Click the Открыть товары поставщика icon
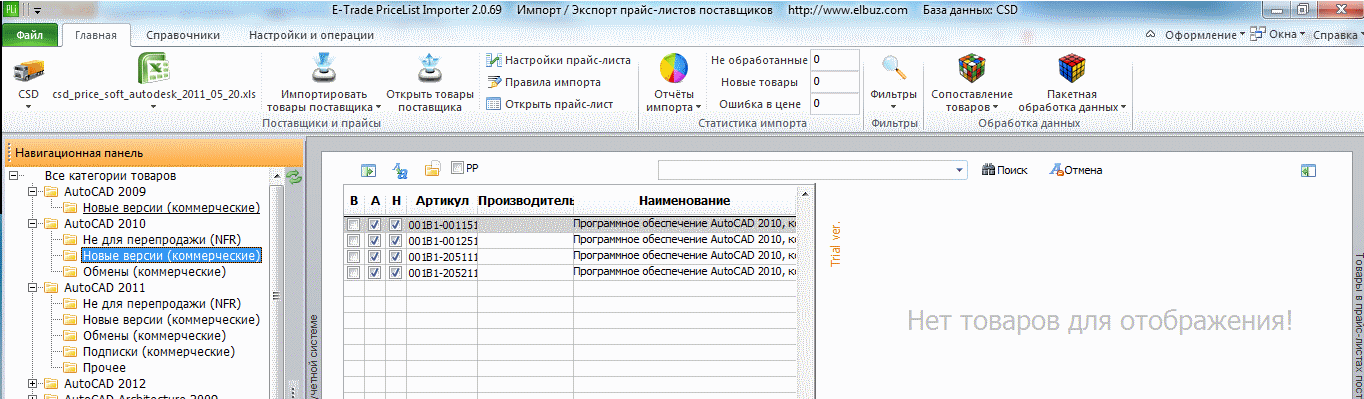 tap(429, 68)
